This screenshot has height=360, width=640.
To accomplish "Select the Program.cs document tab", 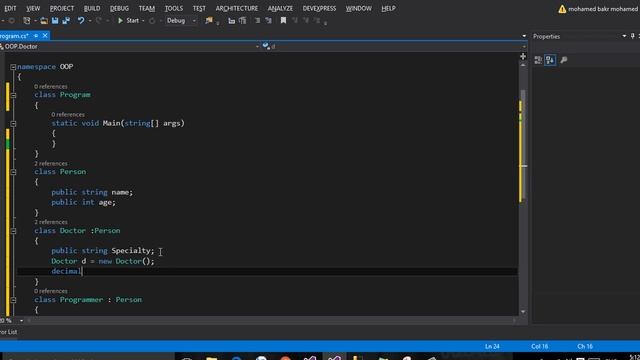I will click(15, 36).
